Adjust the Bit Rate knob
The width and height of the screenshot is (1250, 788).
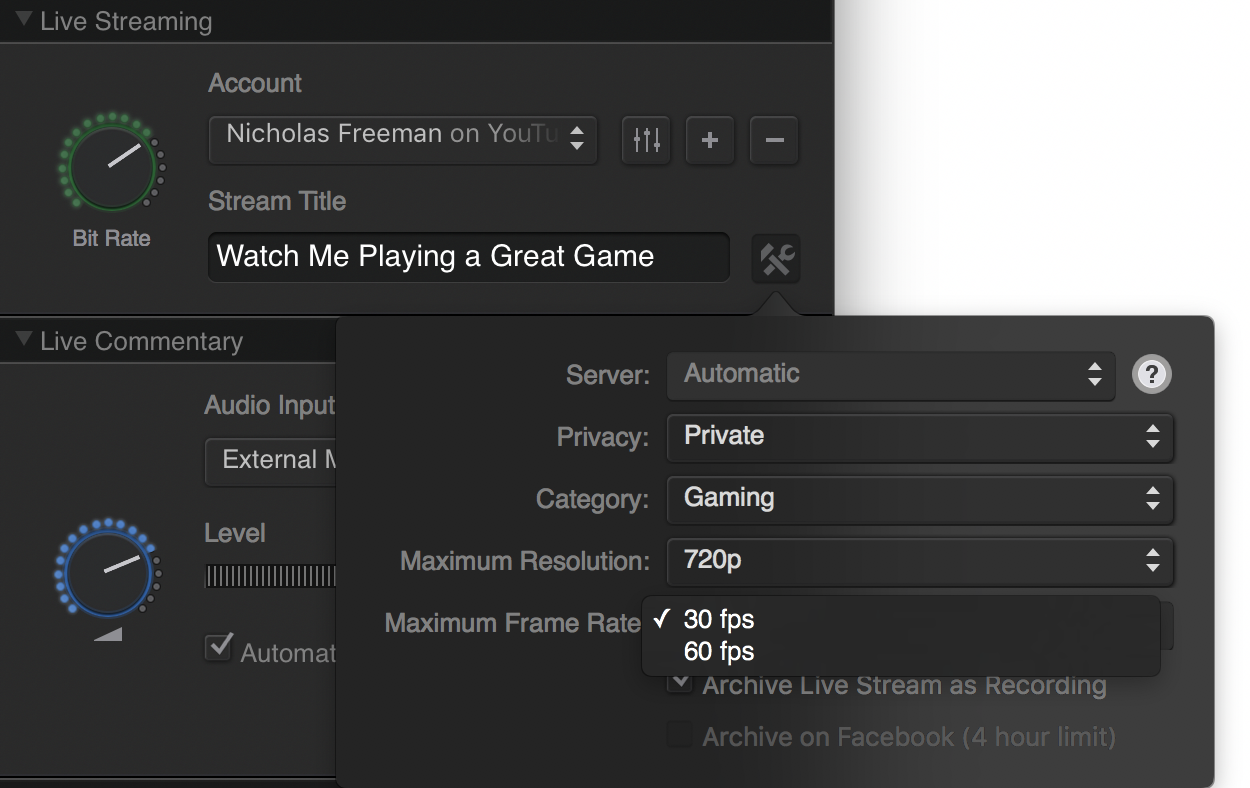pyautogui.click(x=111, y=163)
